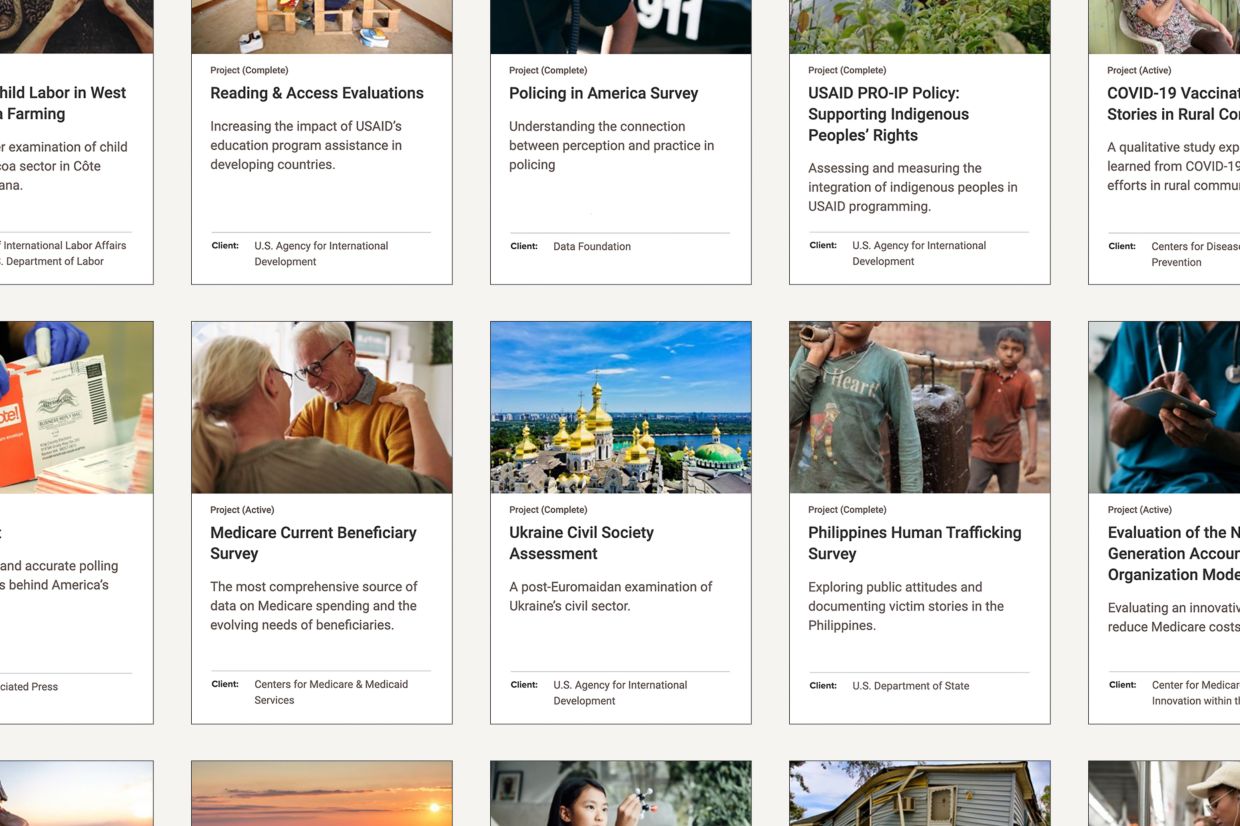Click the Reading & Access card image

coord(322,27)
